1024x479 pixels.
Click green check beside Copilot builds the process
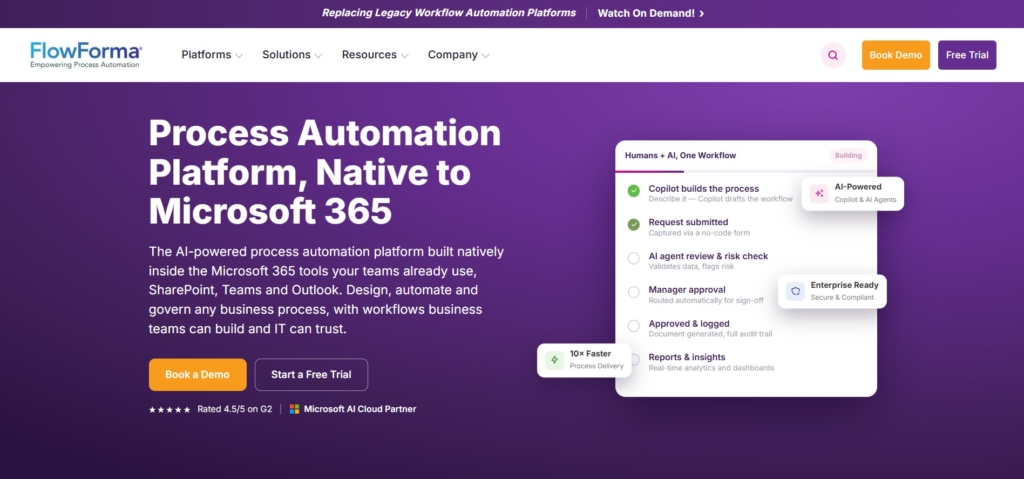pos(633,191)
